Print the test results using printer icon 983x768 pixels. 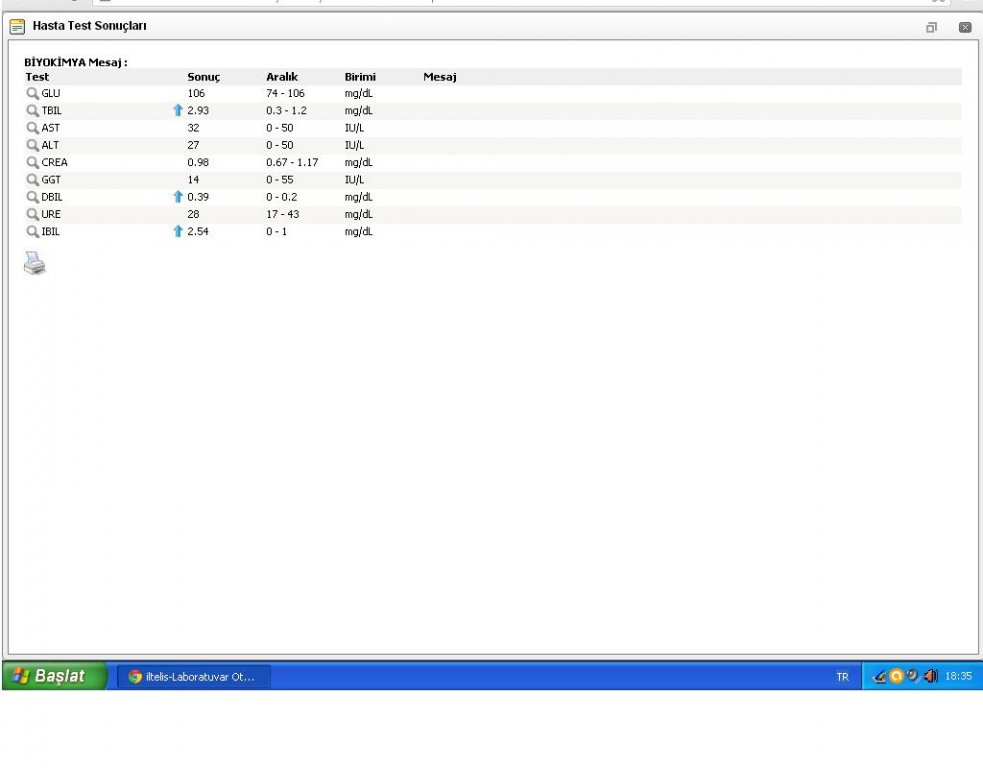[35, 263]
